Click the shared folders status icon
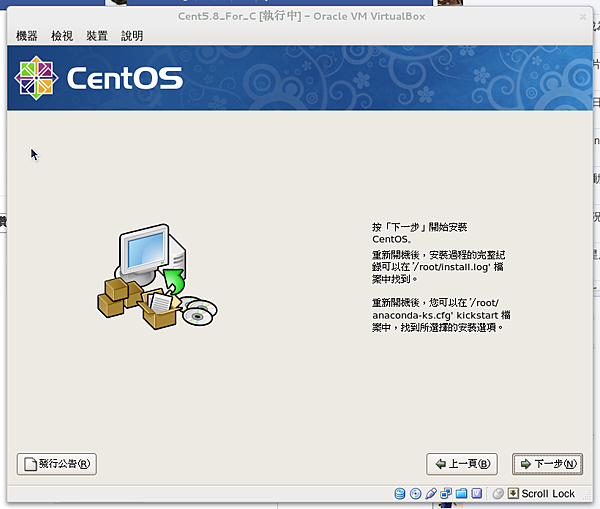 pos(461,494)
